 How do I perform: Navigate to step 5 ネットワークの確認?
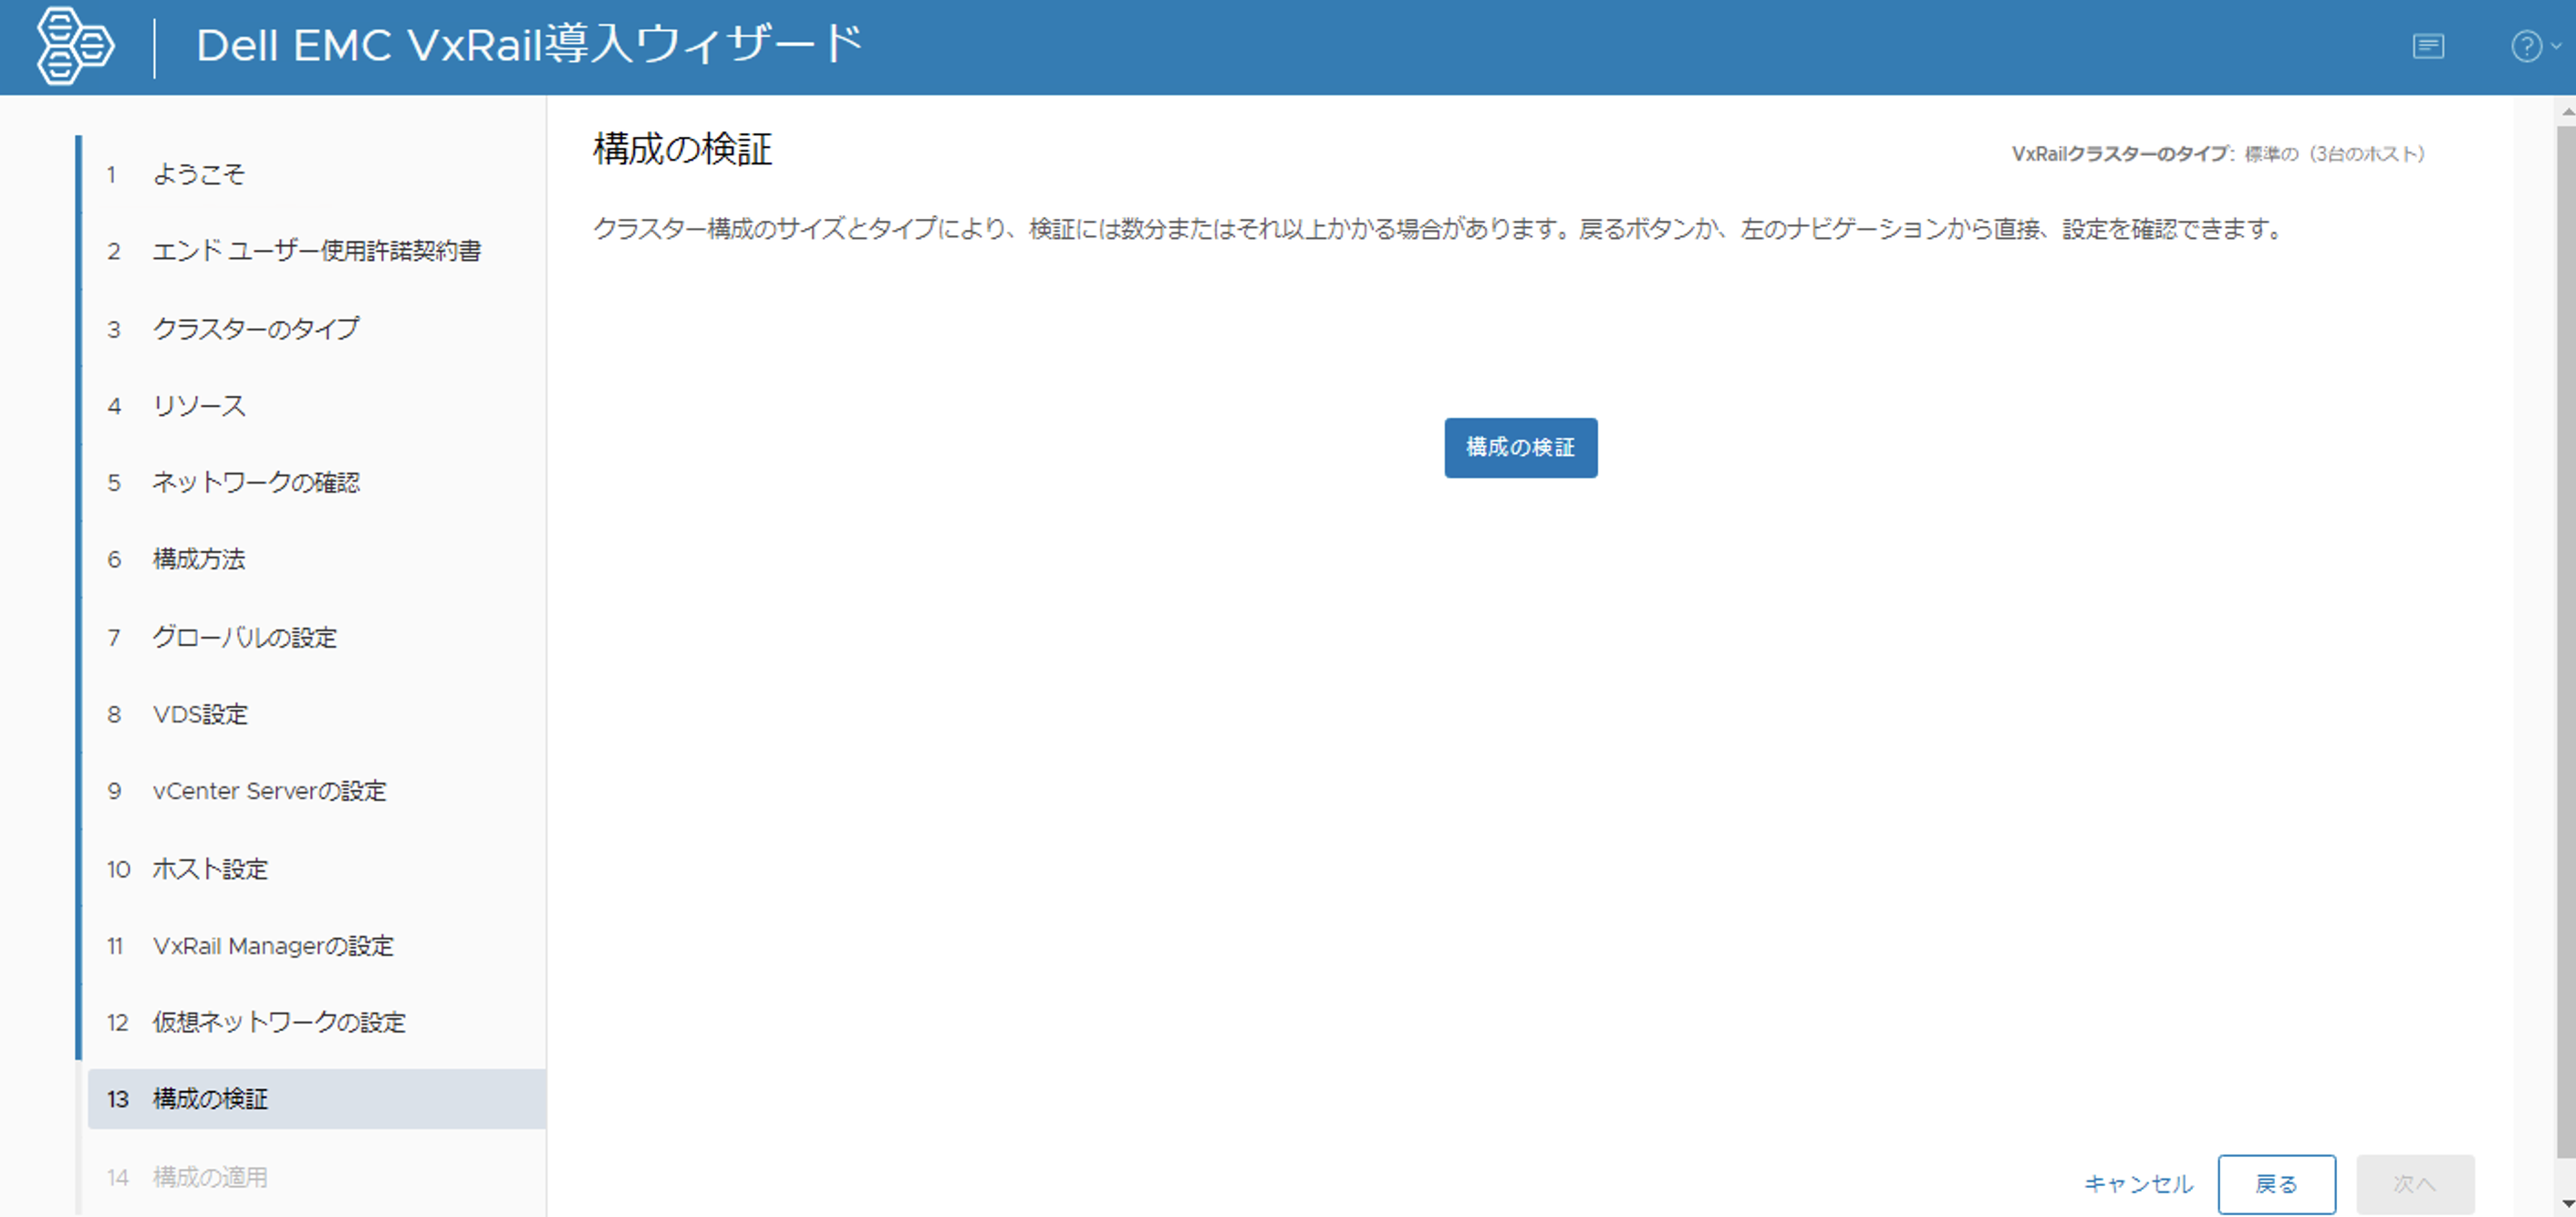pyautogui.click(x=255, y=482)
